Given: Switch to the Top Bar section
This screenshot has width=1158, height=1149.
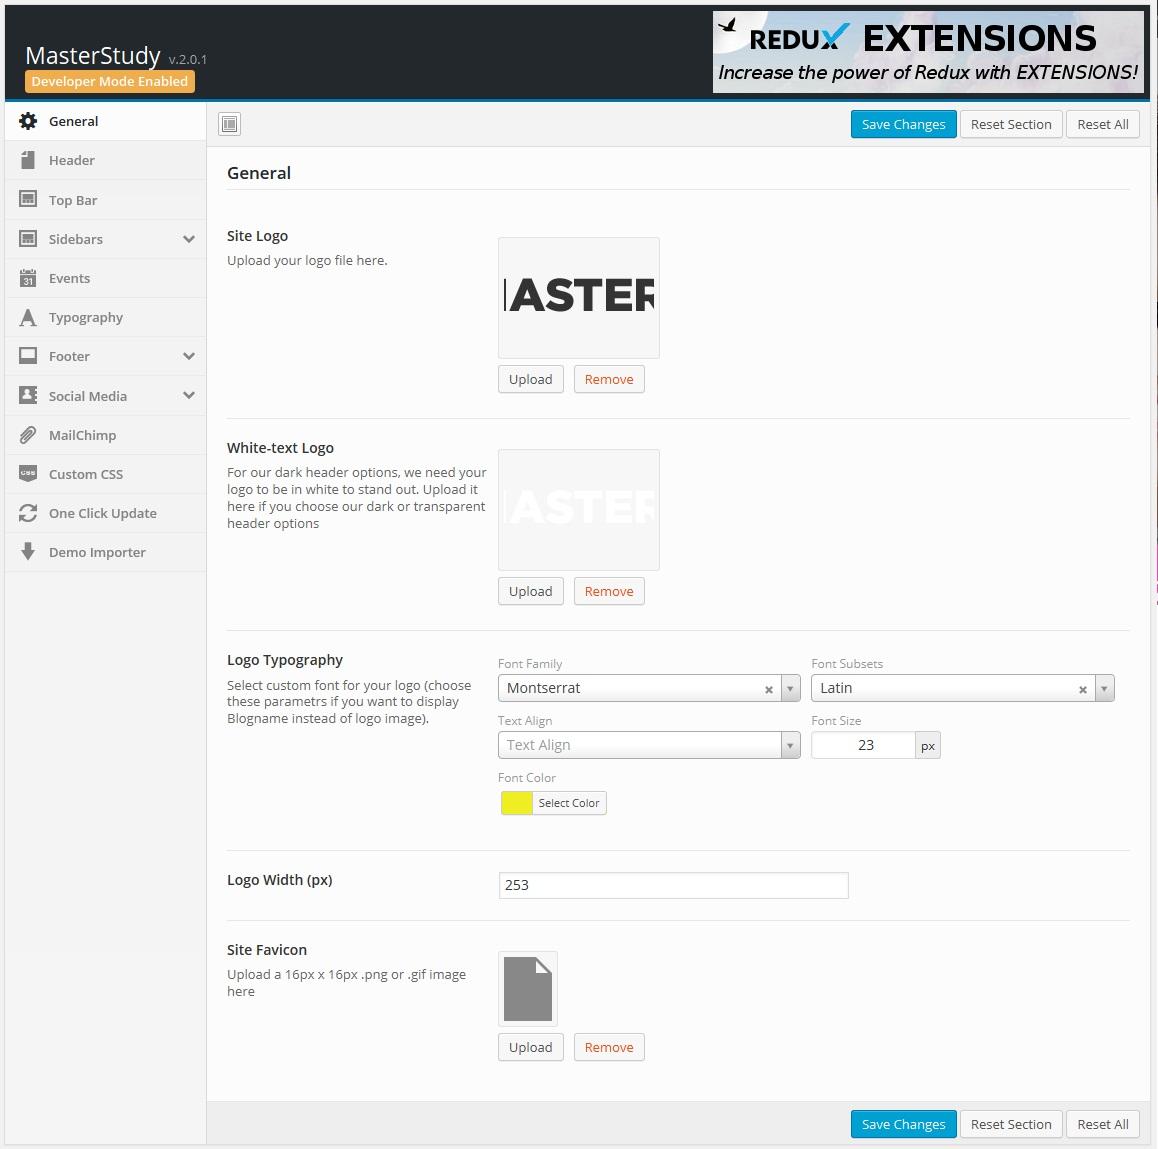Looking at the screenshot, I should [x=106, y=199].
